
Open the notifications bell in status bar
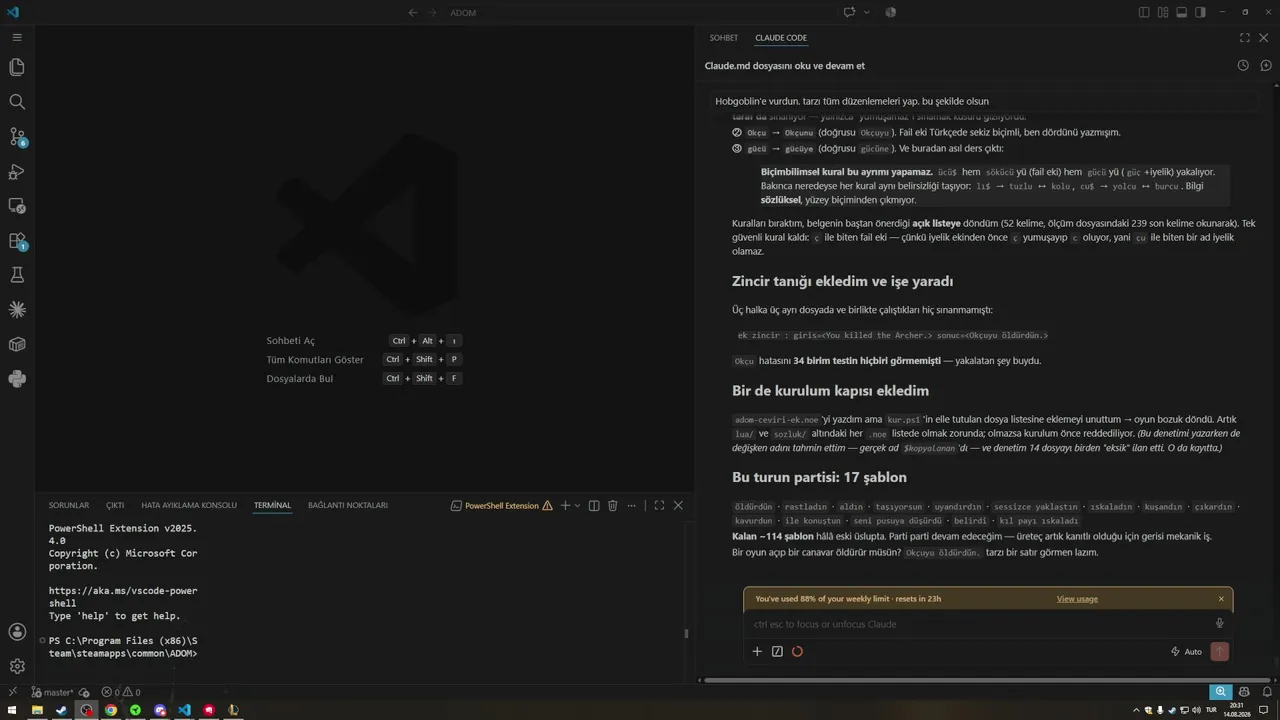click(1266, 692)
